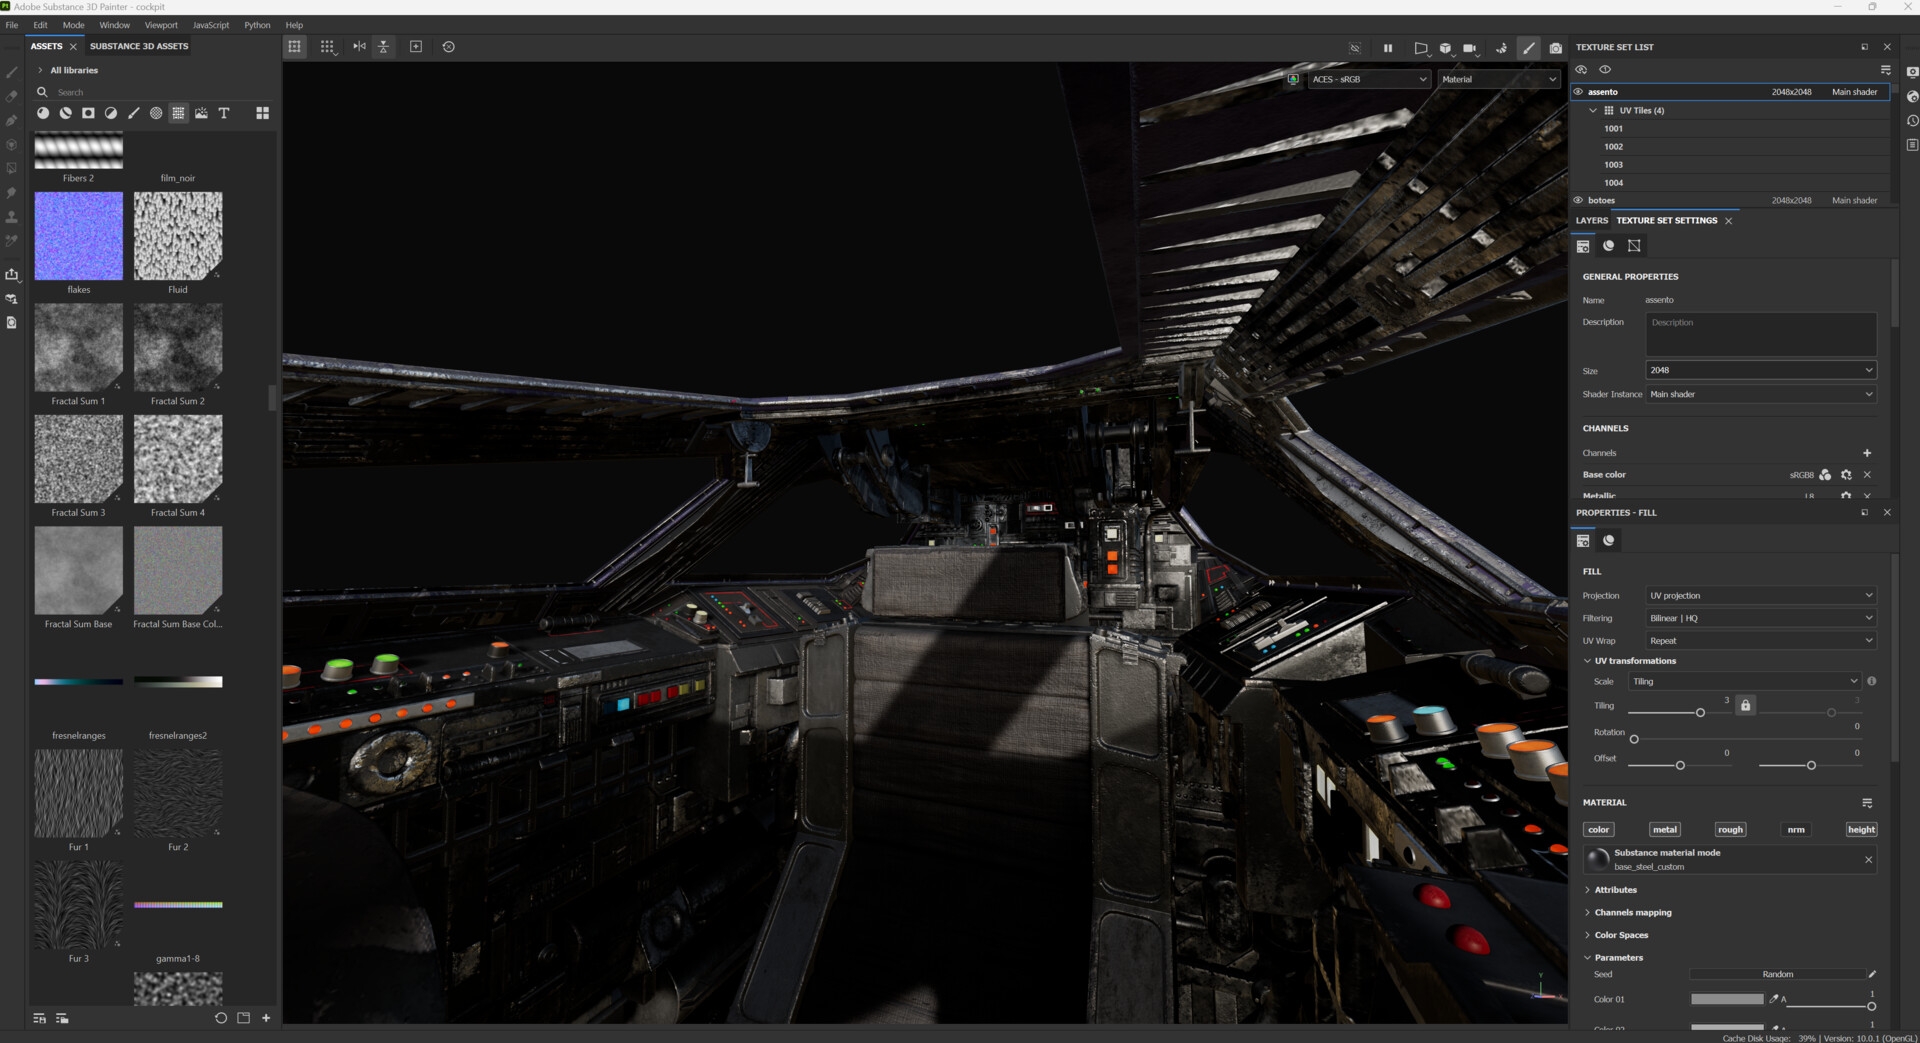
Task: Open the Viewport menu
Action: click(x=161, y=25)
